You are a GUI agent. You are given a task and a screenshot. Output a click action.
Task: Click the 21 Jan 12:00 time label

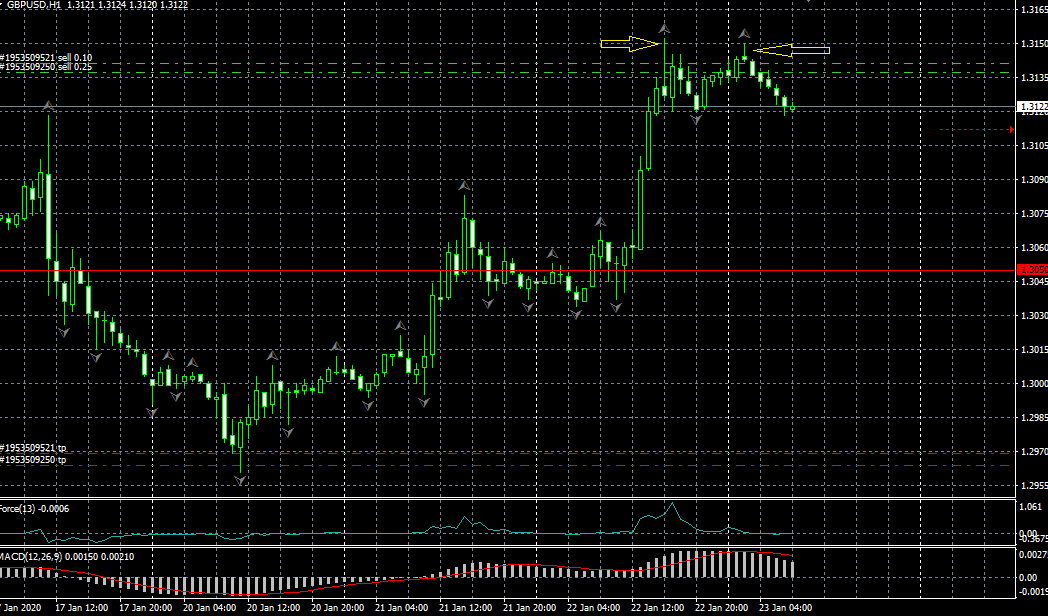466,608
